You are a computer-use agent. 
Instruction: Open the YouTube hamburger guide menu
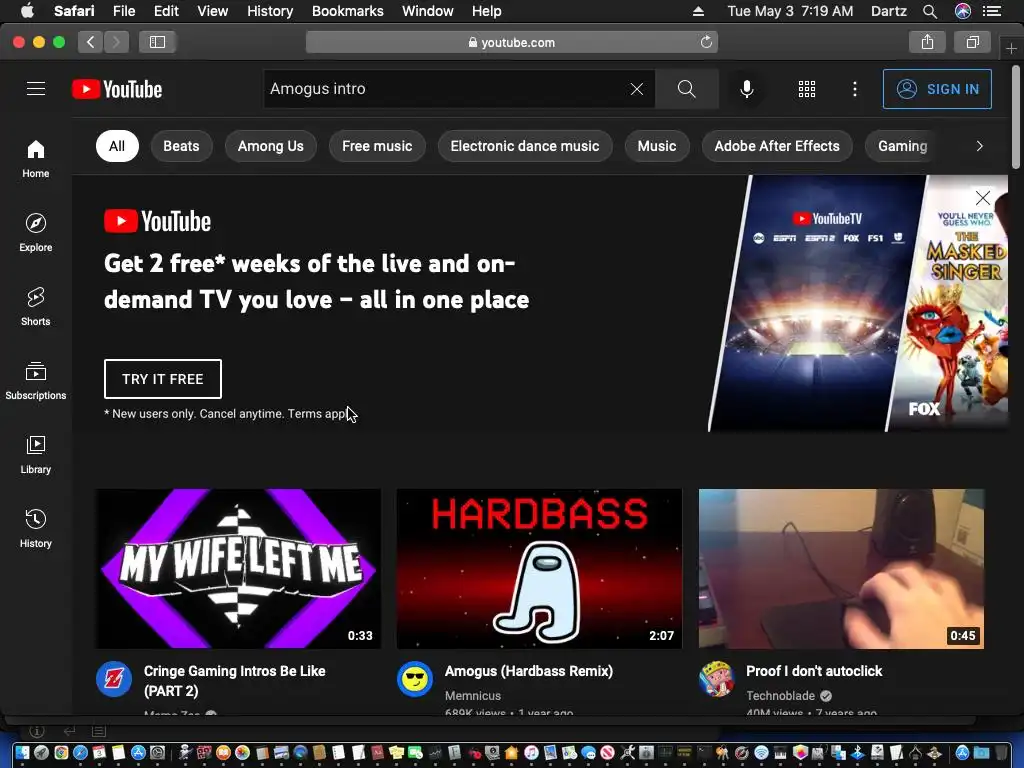(36, 89)
